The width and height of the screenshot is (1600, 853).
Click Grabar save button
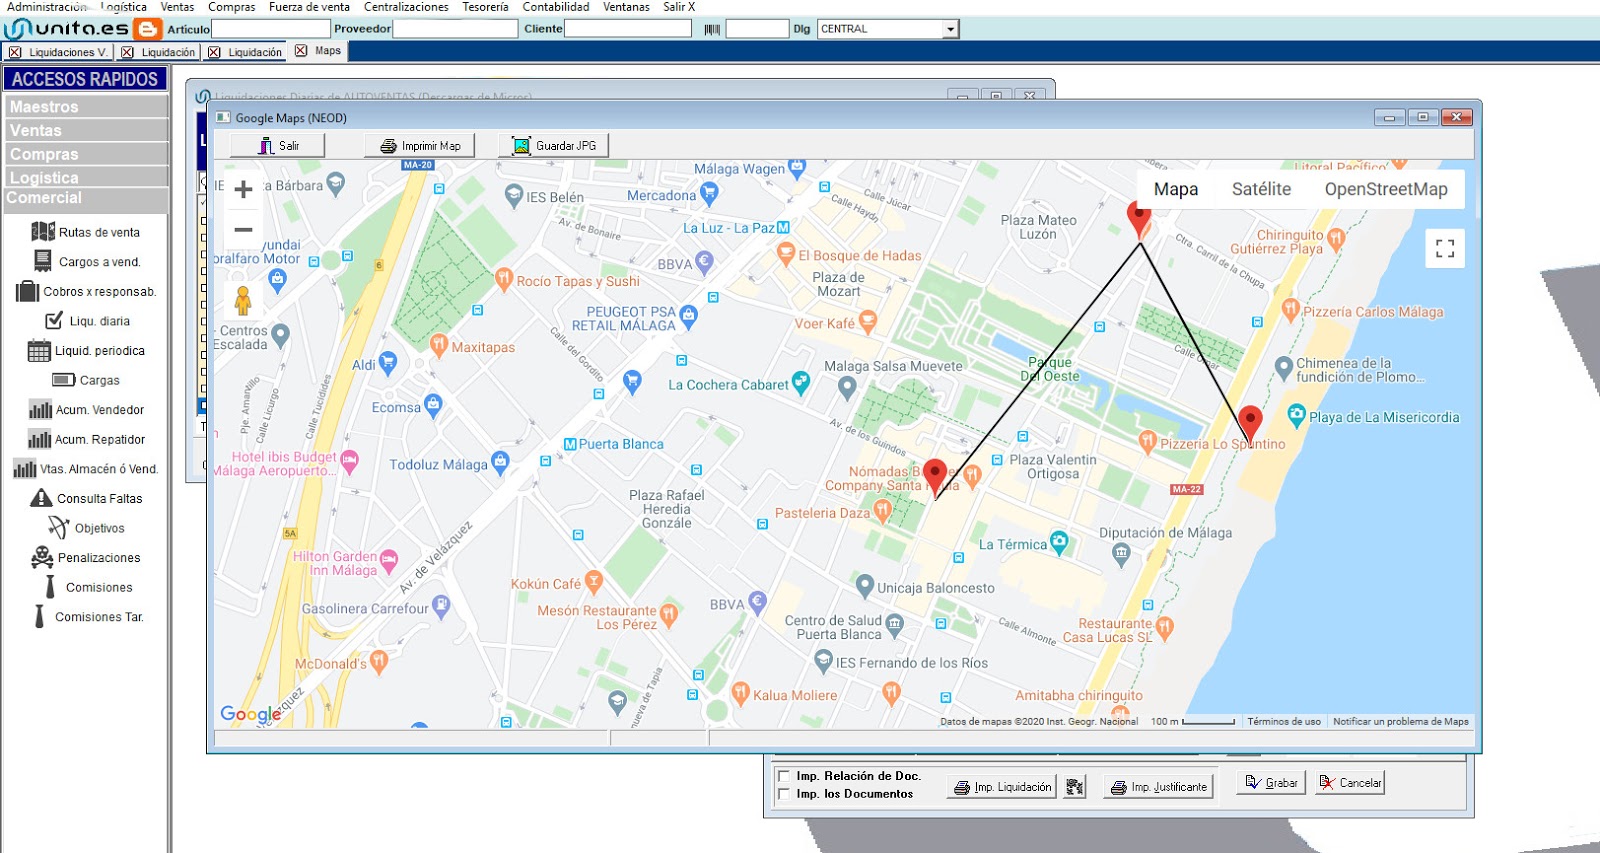click(x=1271, y=783)
